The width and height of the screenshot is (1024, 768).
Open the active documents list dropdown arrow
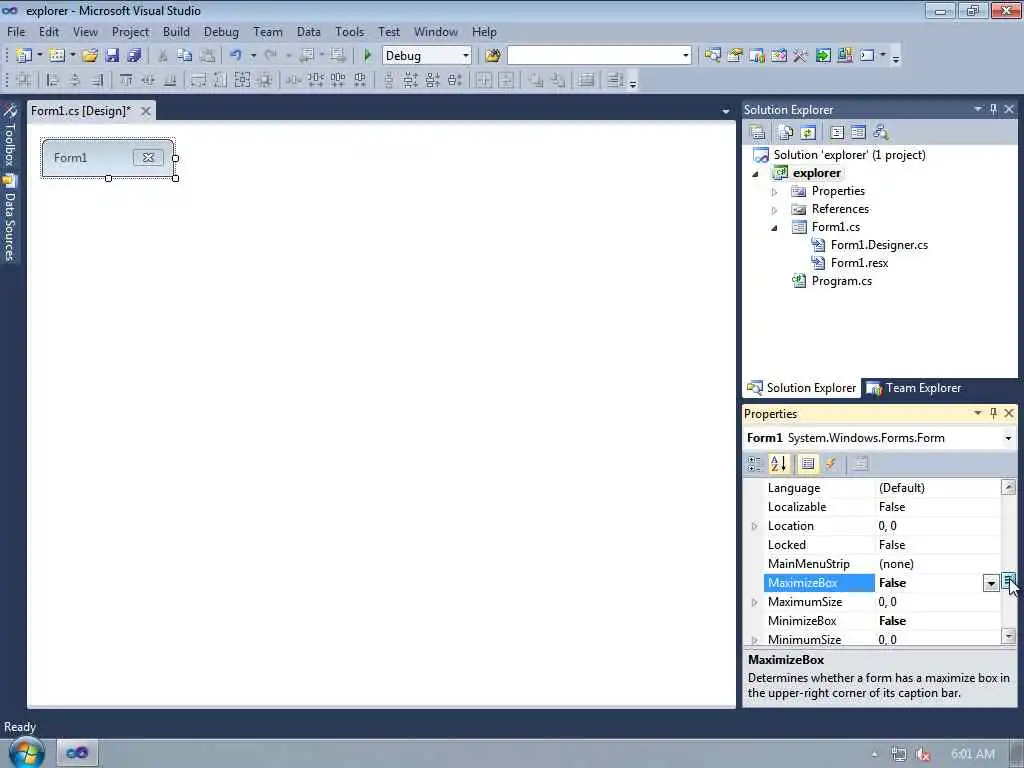click(x=726, y=112)
